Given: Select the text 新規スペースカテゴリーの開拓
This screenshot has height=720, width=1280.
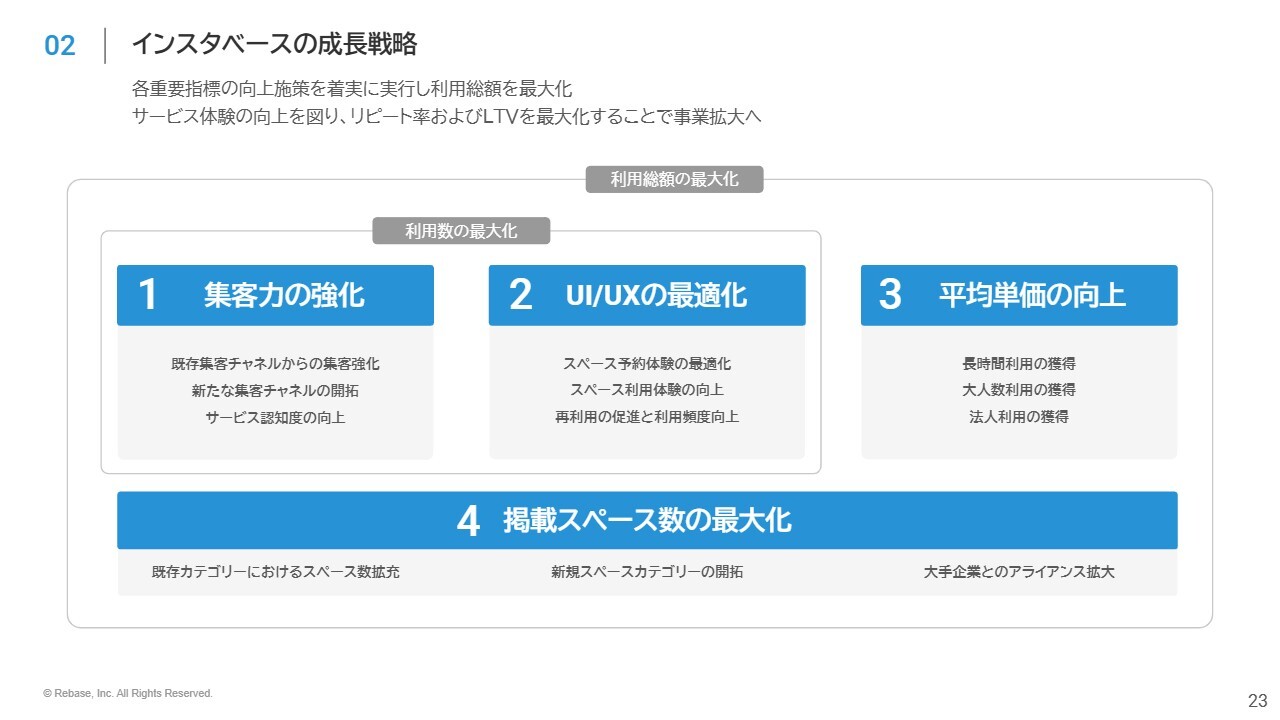Looking at the screenshot, I should (x=647, y=573).
